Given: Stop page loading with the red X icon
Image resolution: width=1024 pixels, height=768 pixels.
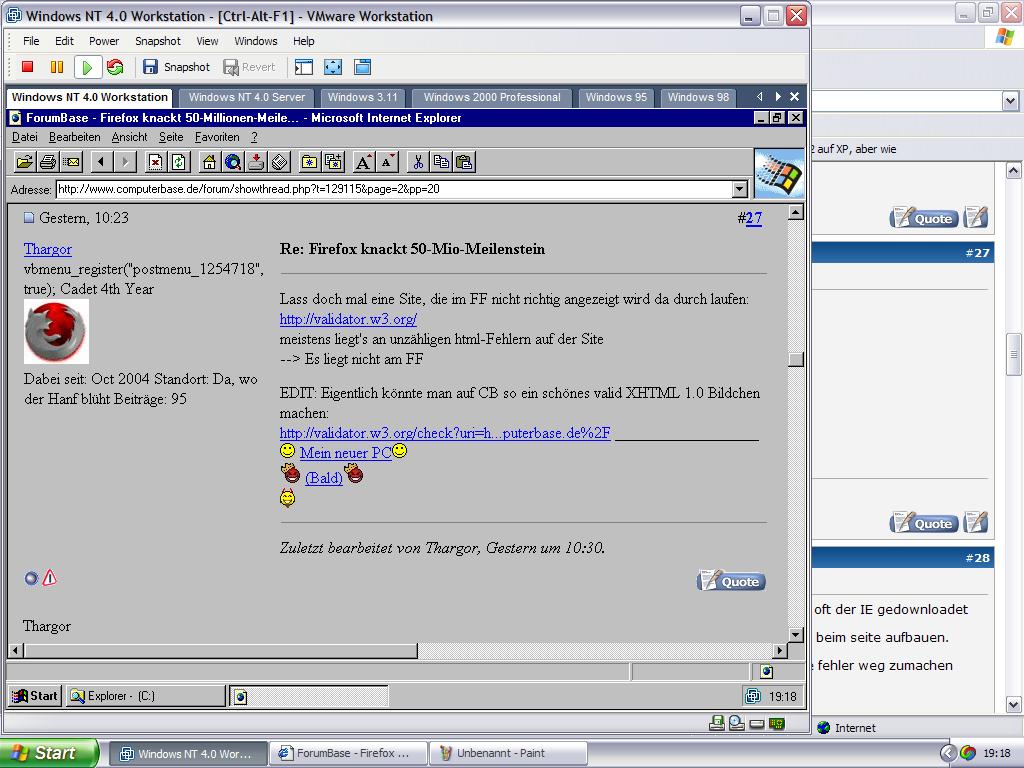Looking at the screenshot, I should coord(155,162).
